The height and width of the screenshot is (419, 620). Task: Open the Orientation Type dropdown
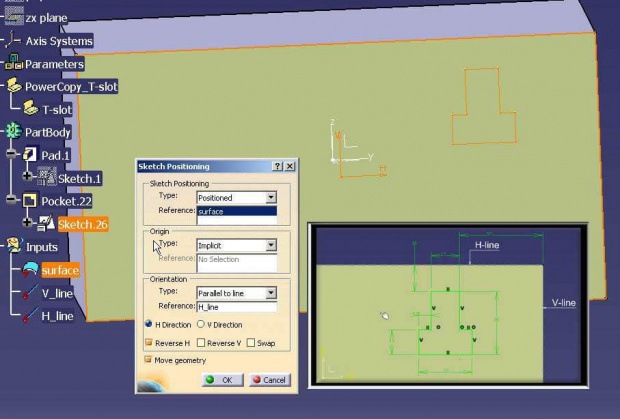click(x=270, y=293)
